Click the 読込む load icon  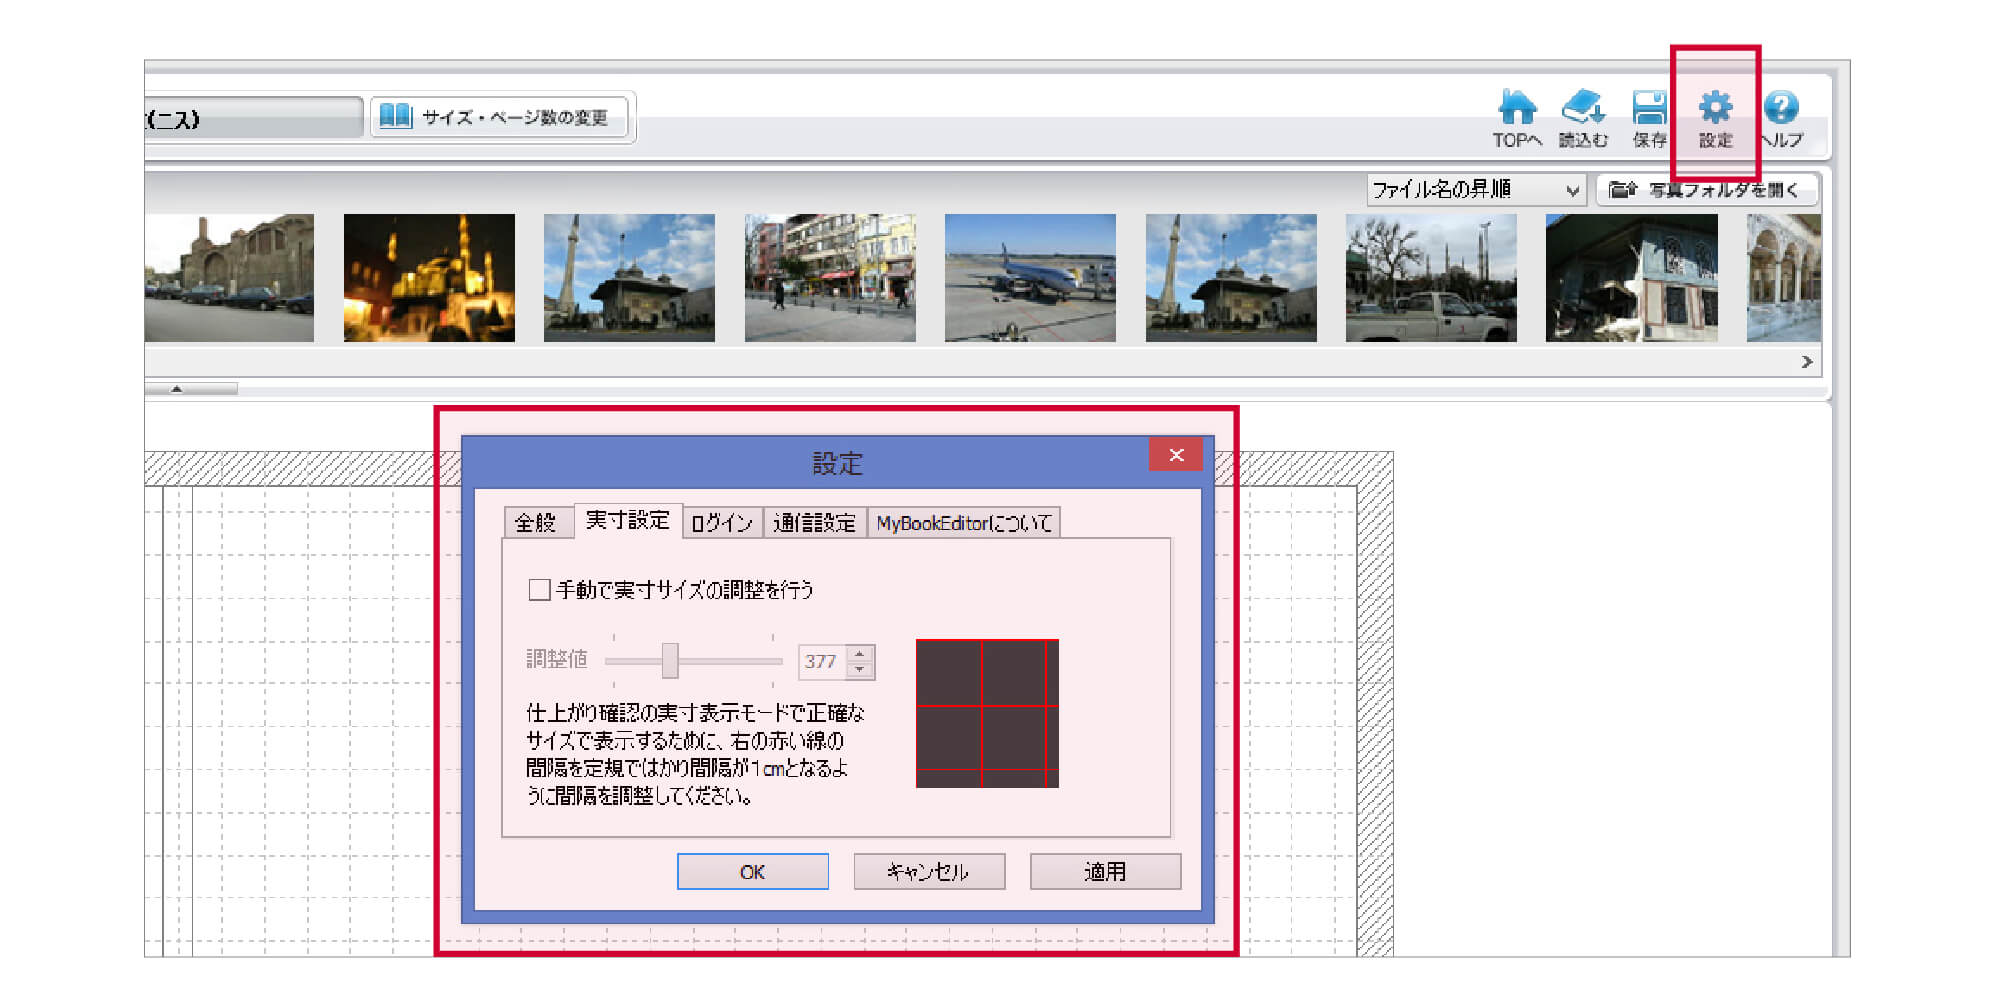pos(1583,119)
